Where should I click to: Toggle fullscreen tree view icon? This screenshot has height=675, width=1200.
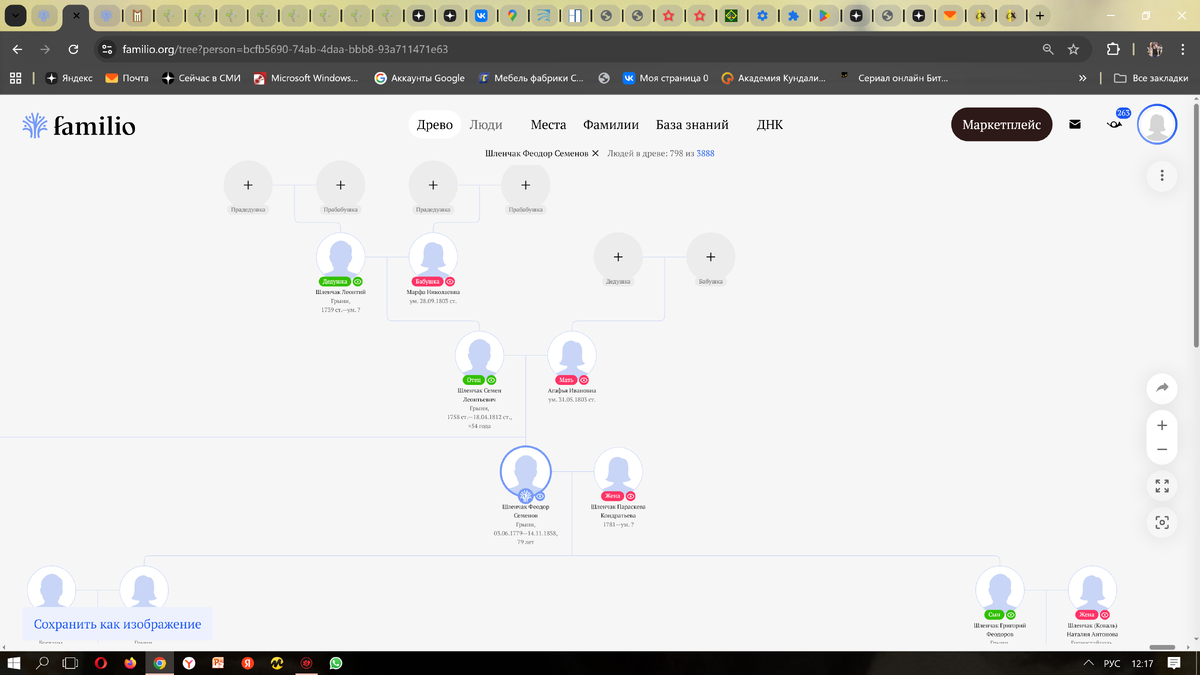[1162, 486]
